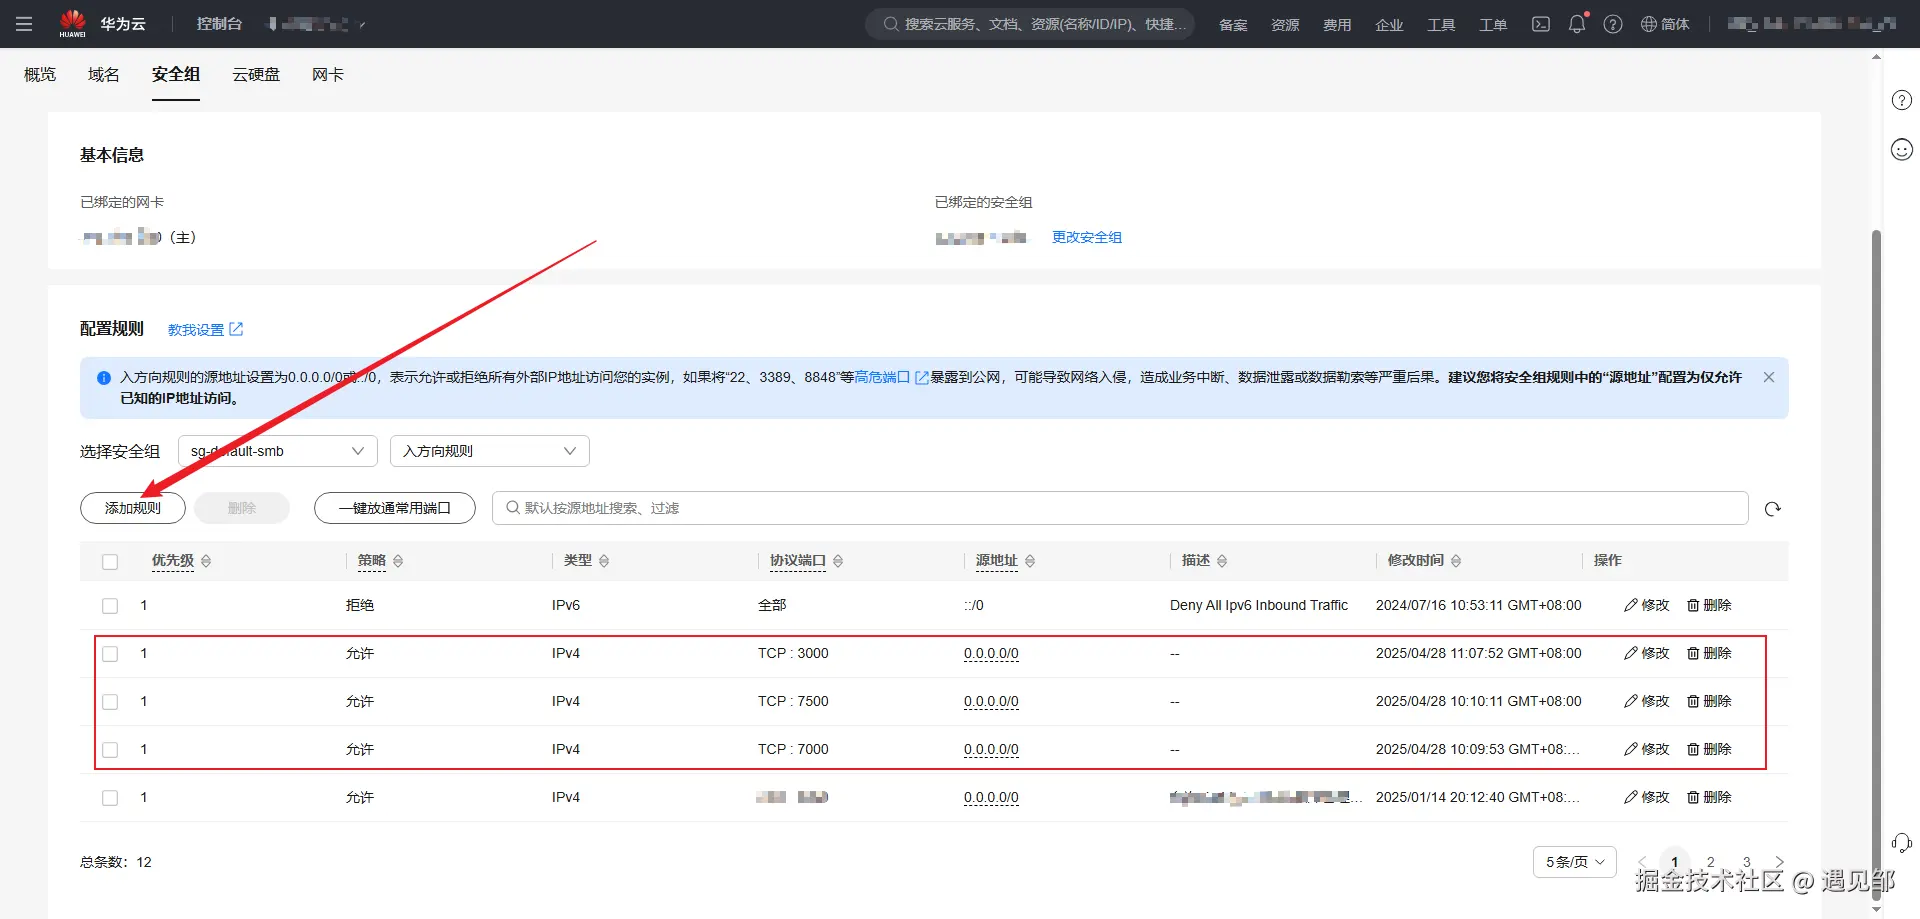1920x919 pixels.
Task: Refresh the security group rules list
Action: coord(1773,509)
